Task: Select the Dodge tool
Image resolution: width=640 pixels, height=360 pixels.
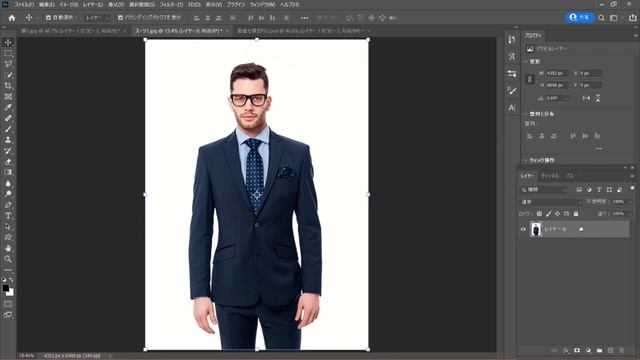Action: click(8, 194)
